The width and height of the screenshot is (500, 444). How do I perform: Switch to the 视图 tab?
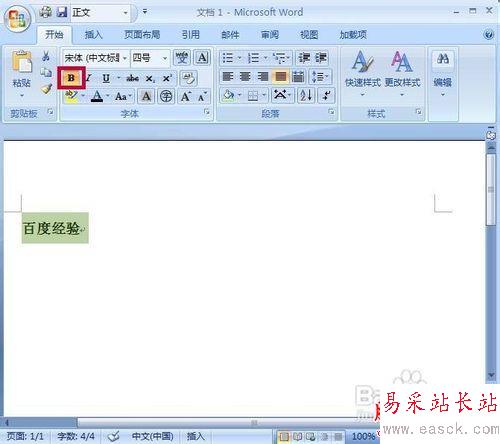point(309,34)
